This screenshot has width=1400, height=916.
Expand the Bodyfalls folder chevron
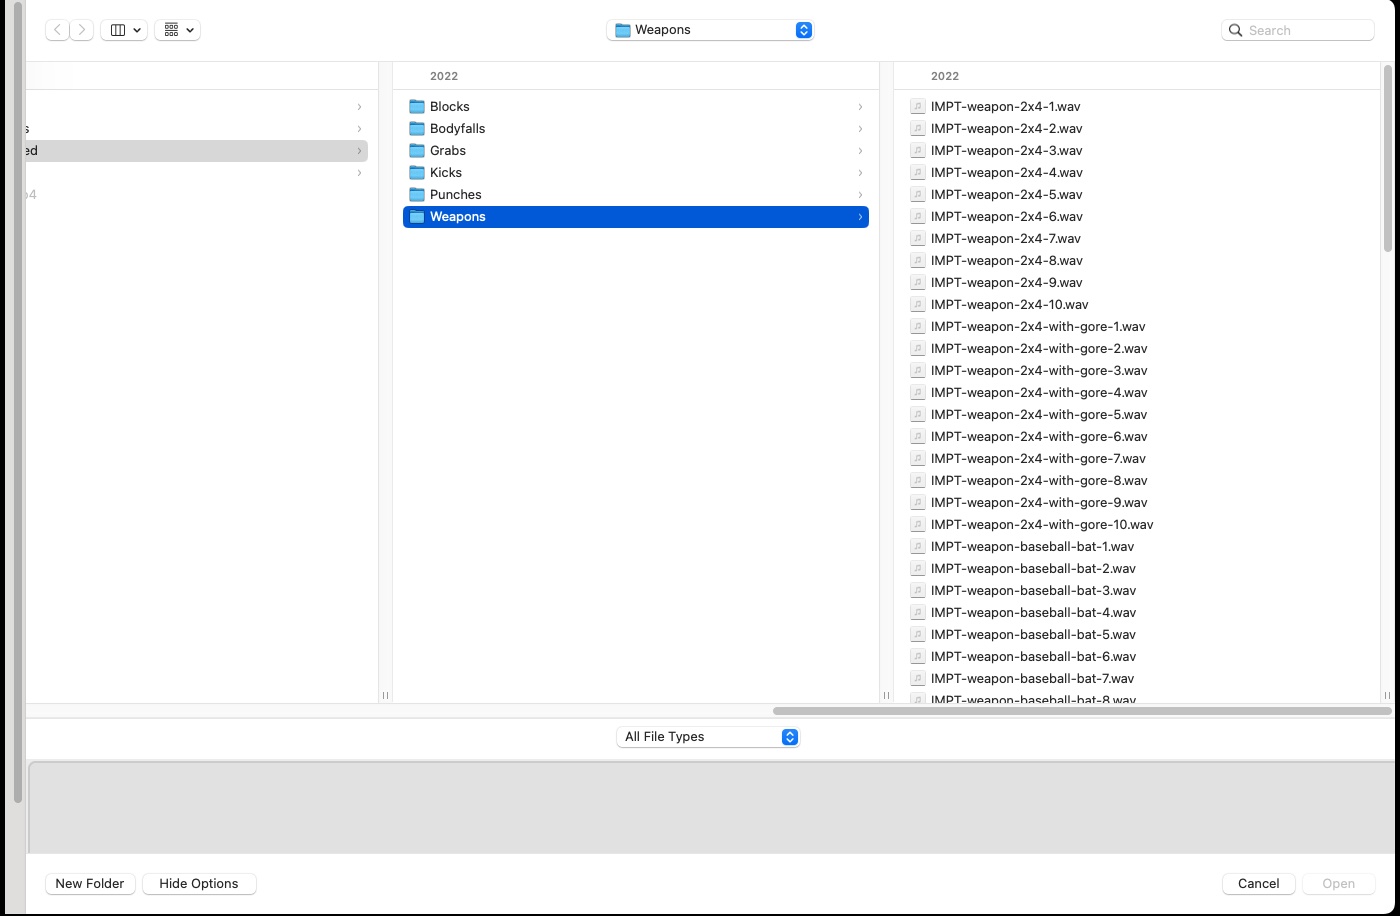(860, 129)
